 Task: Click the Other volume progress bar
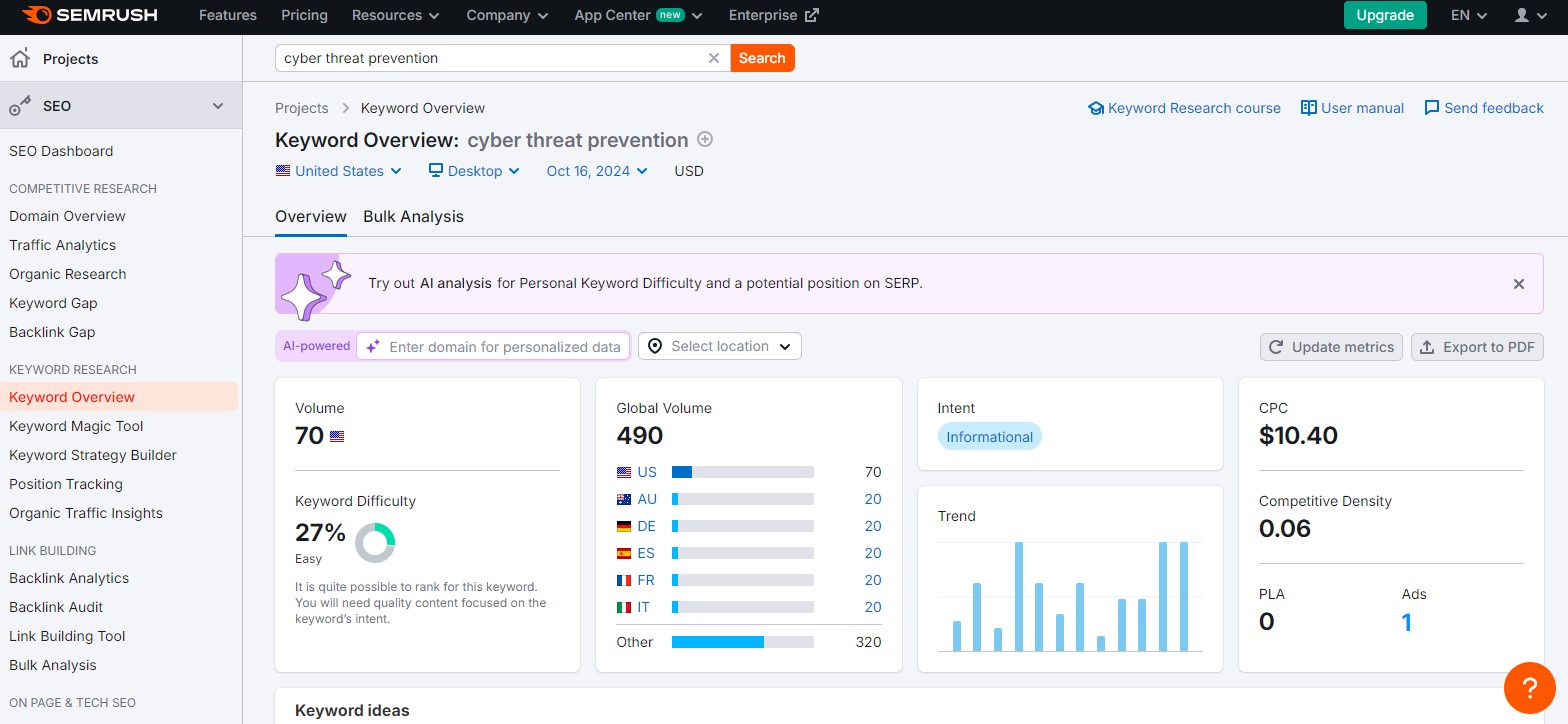coord(743,642)
